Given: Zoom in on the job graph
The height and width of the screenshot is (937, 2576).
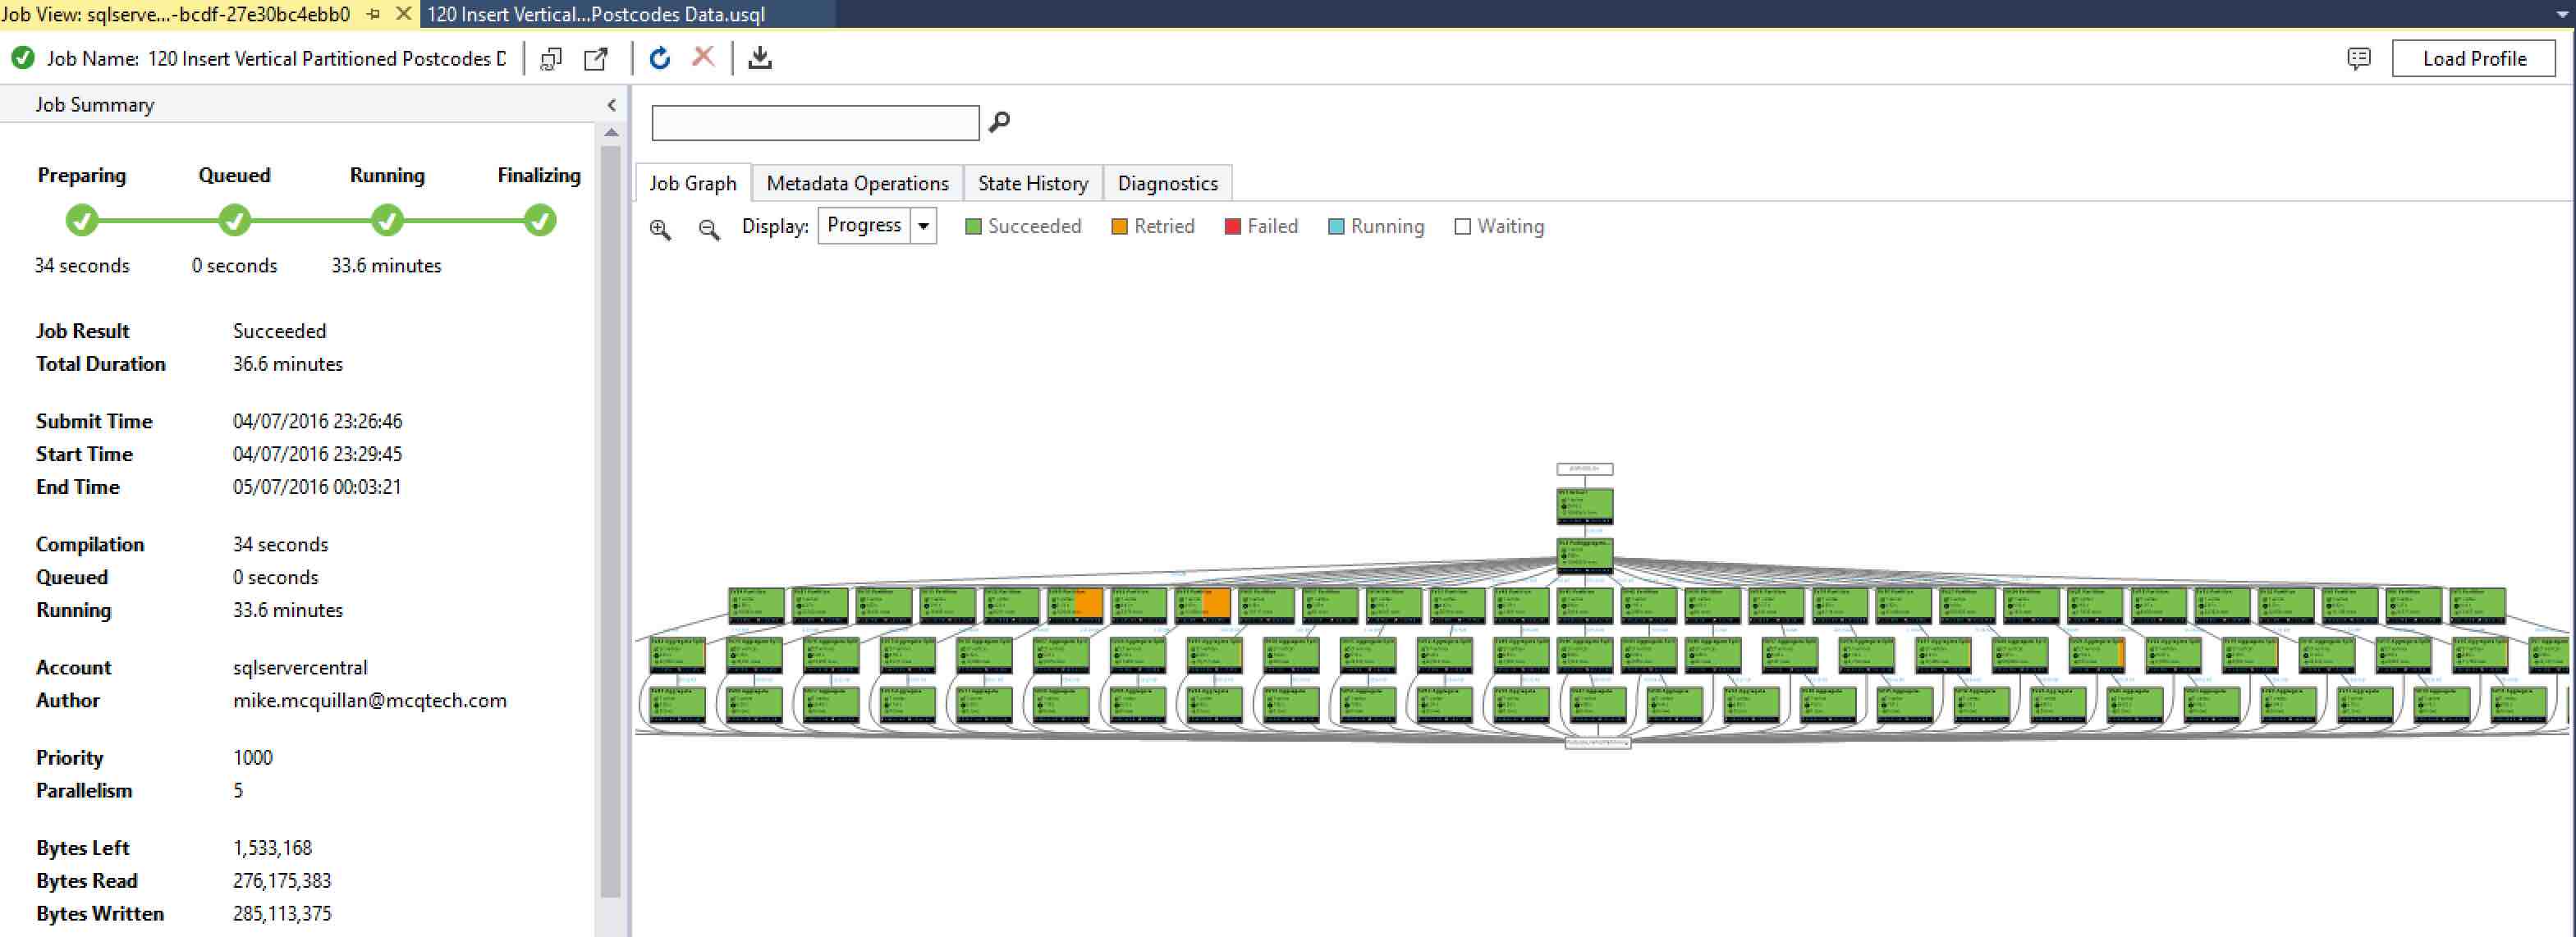Looking at the screenshot, I should (x=660, y=228).
